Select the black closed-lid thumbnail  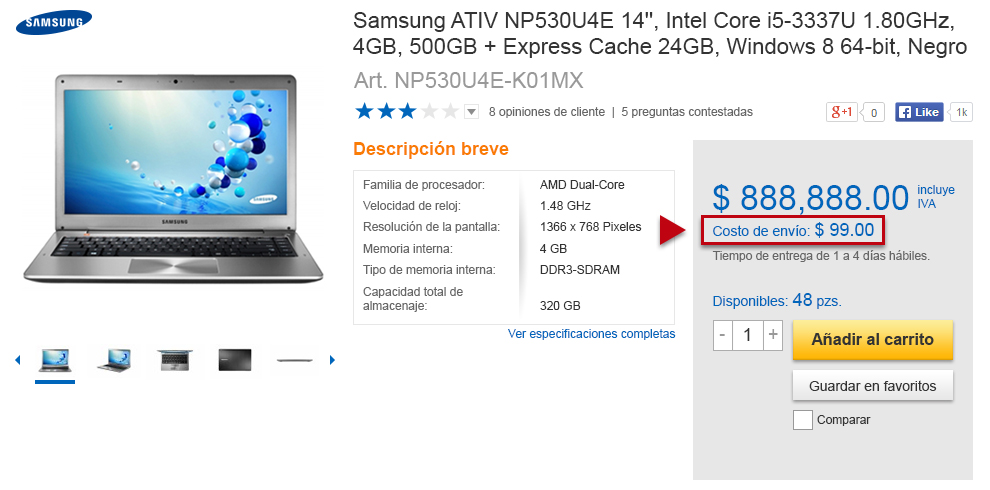coord(235,360)
